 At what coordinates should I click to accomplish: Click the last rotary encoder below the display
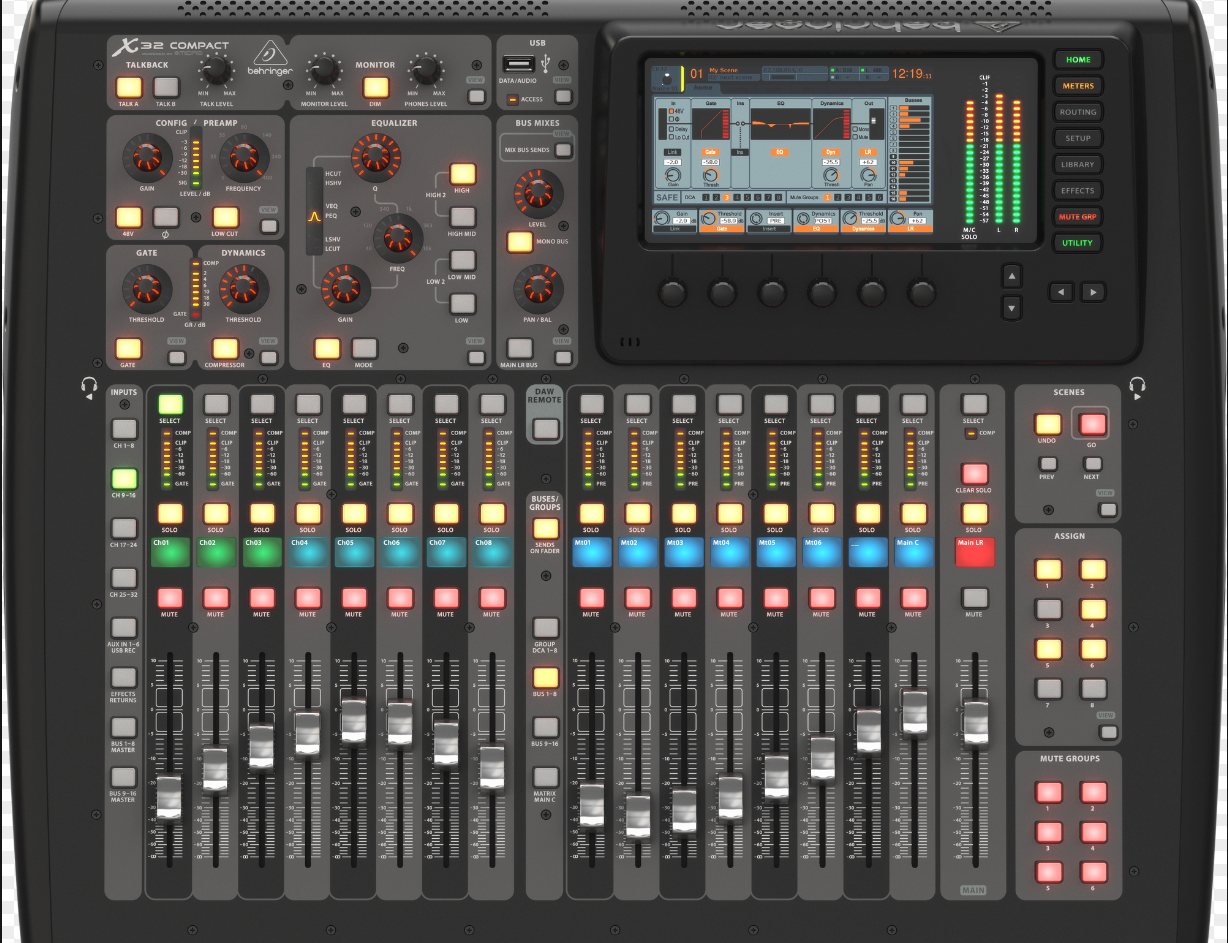pos(922,292)
